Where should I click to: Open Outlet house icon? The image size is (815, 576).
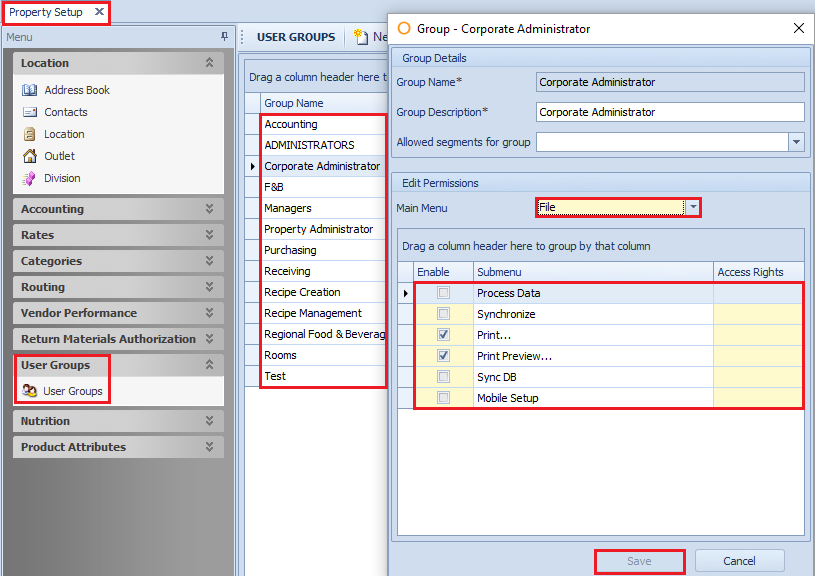[x=29, y=156]
